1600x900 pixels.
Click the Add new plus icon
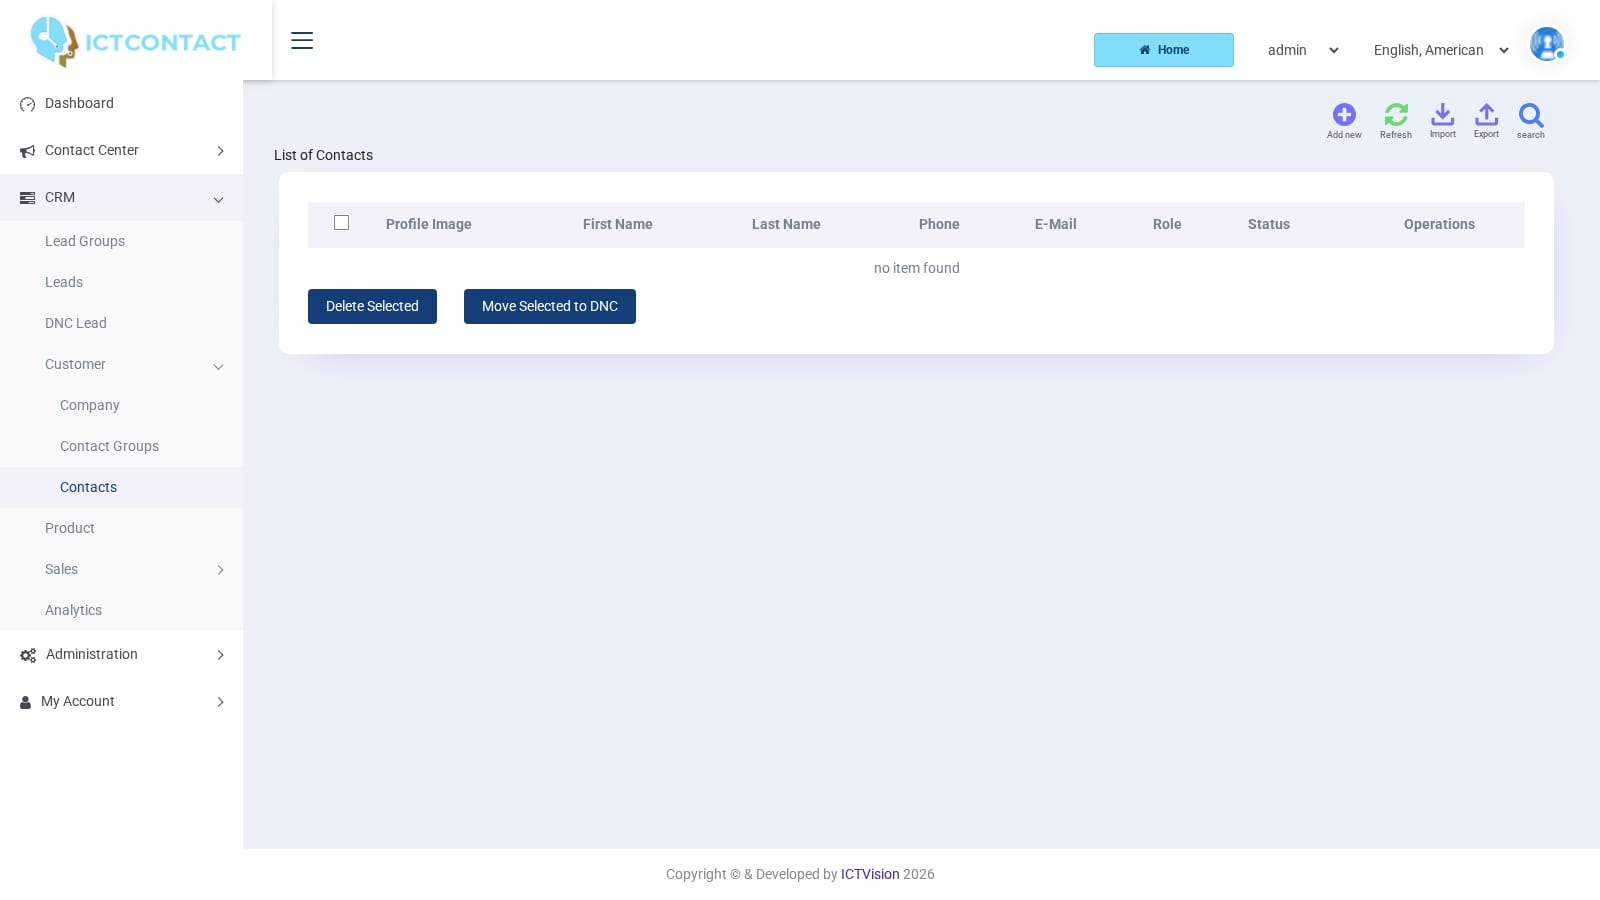[x=1344, y=115]
